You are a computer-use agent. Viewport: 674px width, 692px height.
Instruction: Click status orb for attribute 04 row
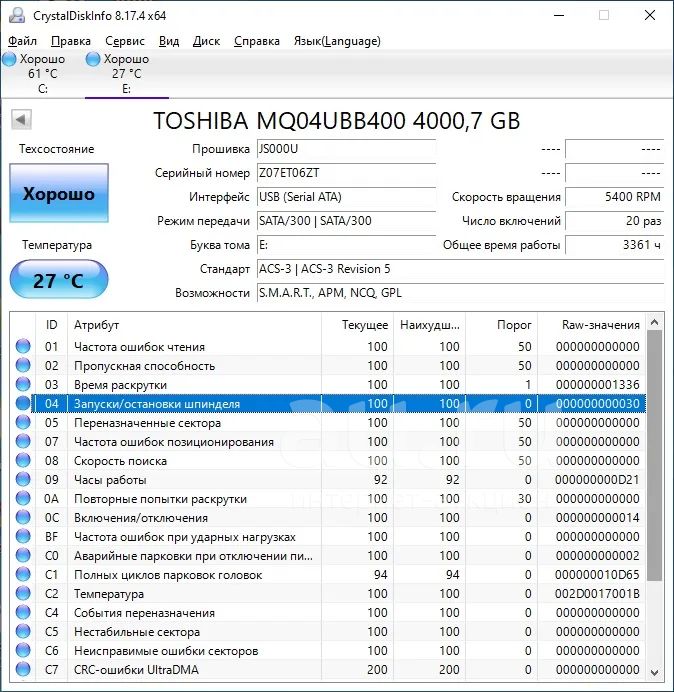pos(23,403)
